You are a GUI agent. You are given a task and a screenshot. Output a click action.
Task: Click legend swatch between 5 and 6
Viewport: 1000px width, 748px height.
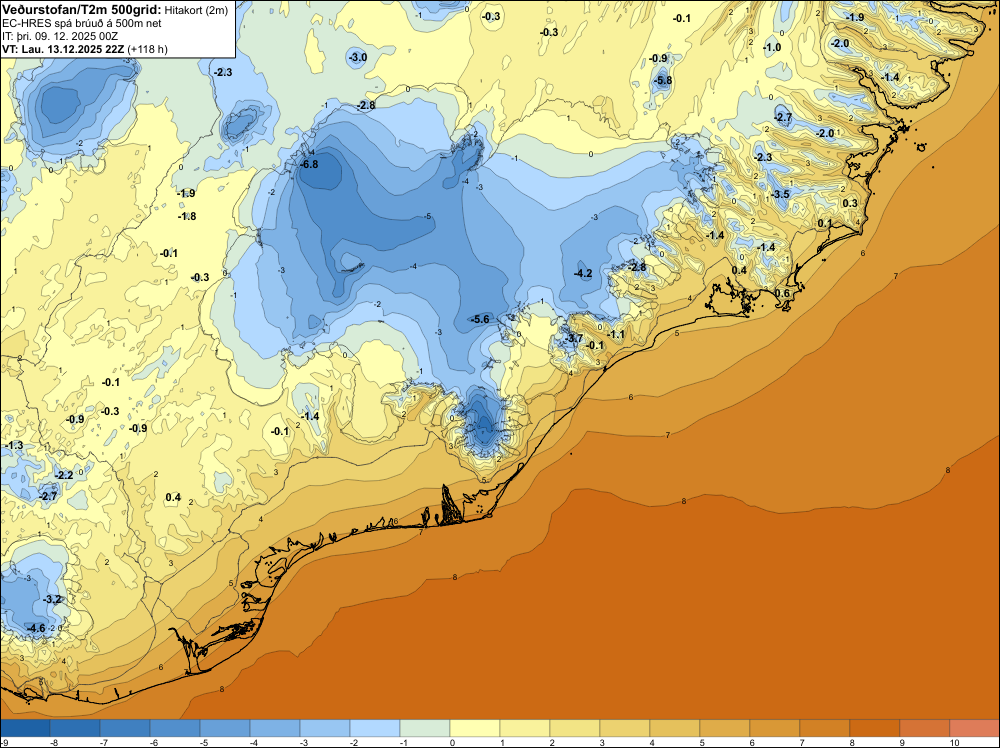point(725,728)
